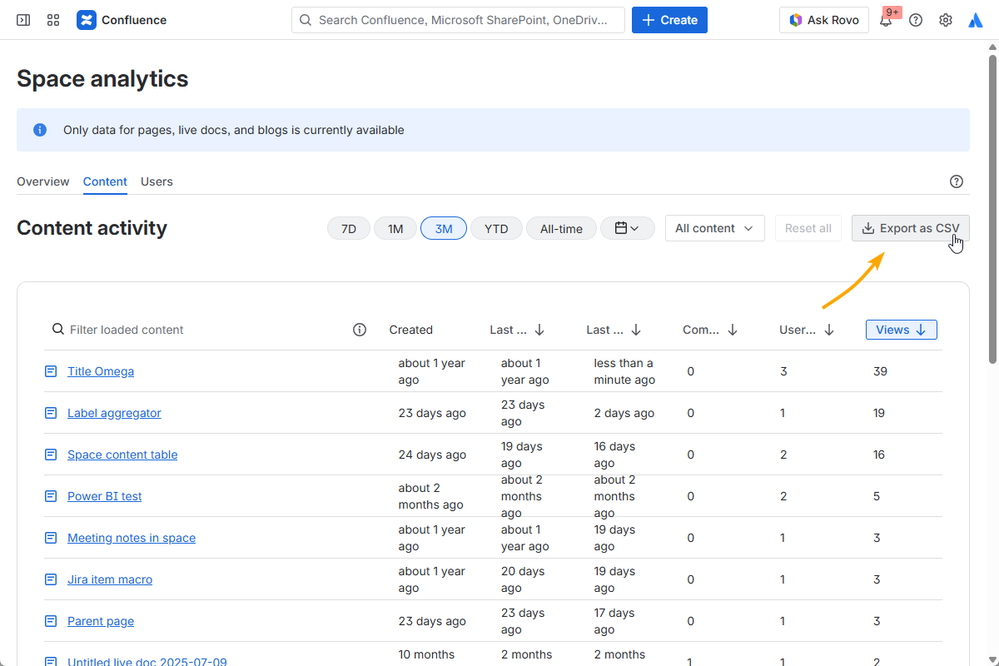
Task: Open the Power BI test link
Action: point(104,496)
